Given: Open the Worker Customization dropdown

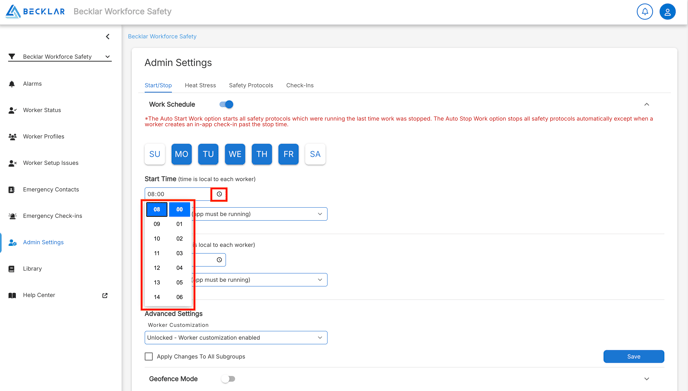Looking at the screenshot, I should [x=236, y=337].
